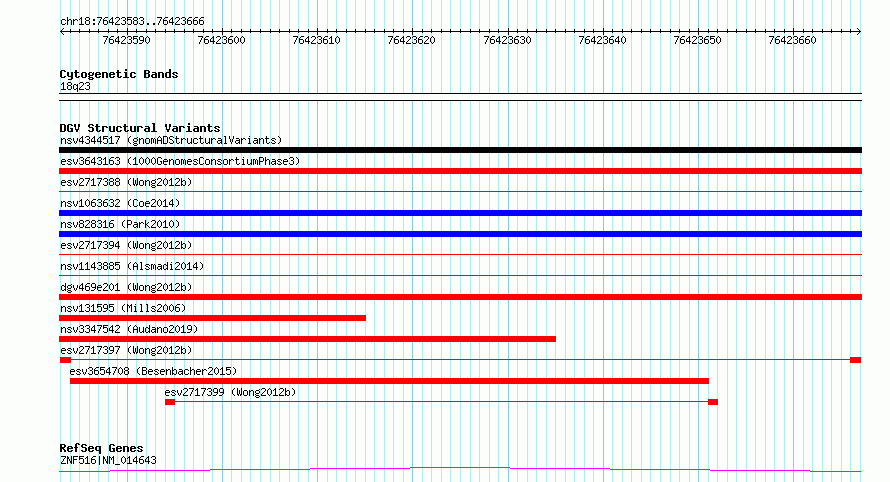Open dgv469e201 (Wong2012b) label

pyautogui.click(x=126, y=287)
